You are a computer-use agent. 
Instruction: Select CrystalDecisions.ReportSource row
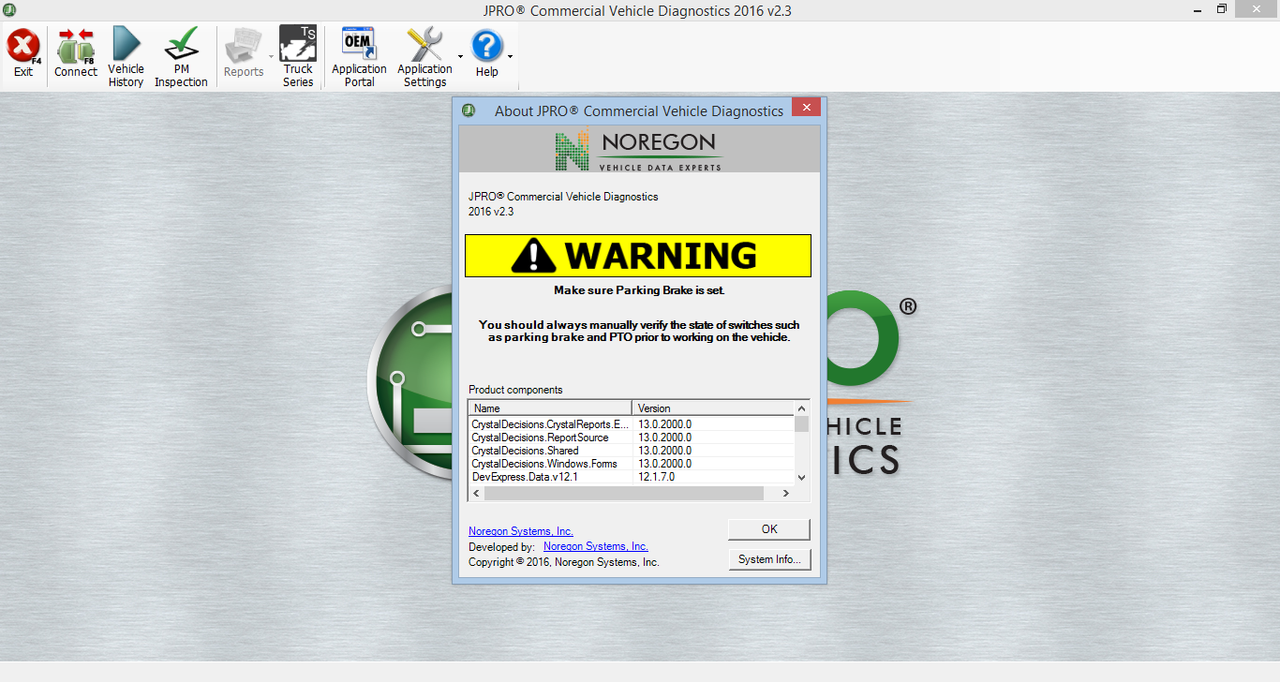631,437
